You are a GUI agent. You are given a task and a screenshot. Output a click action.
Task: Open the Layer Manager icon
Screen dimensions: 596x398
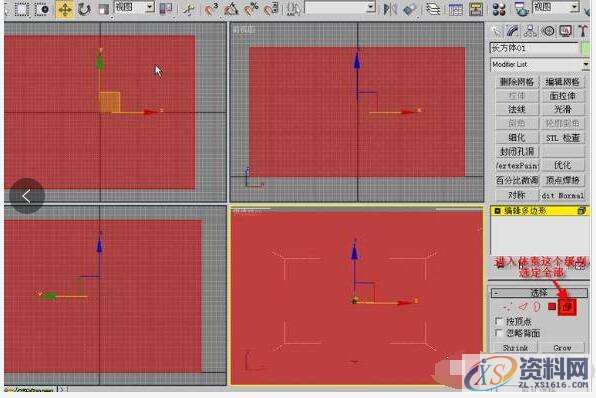[433, 9]
